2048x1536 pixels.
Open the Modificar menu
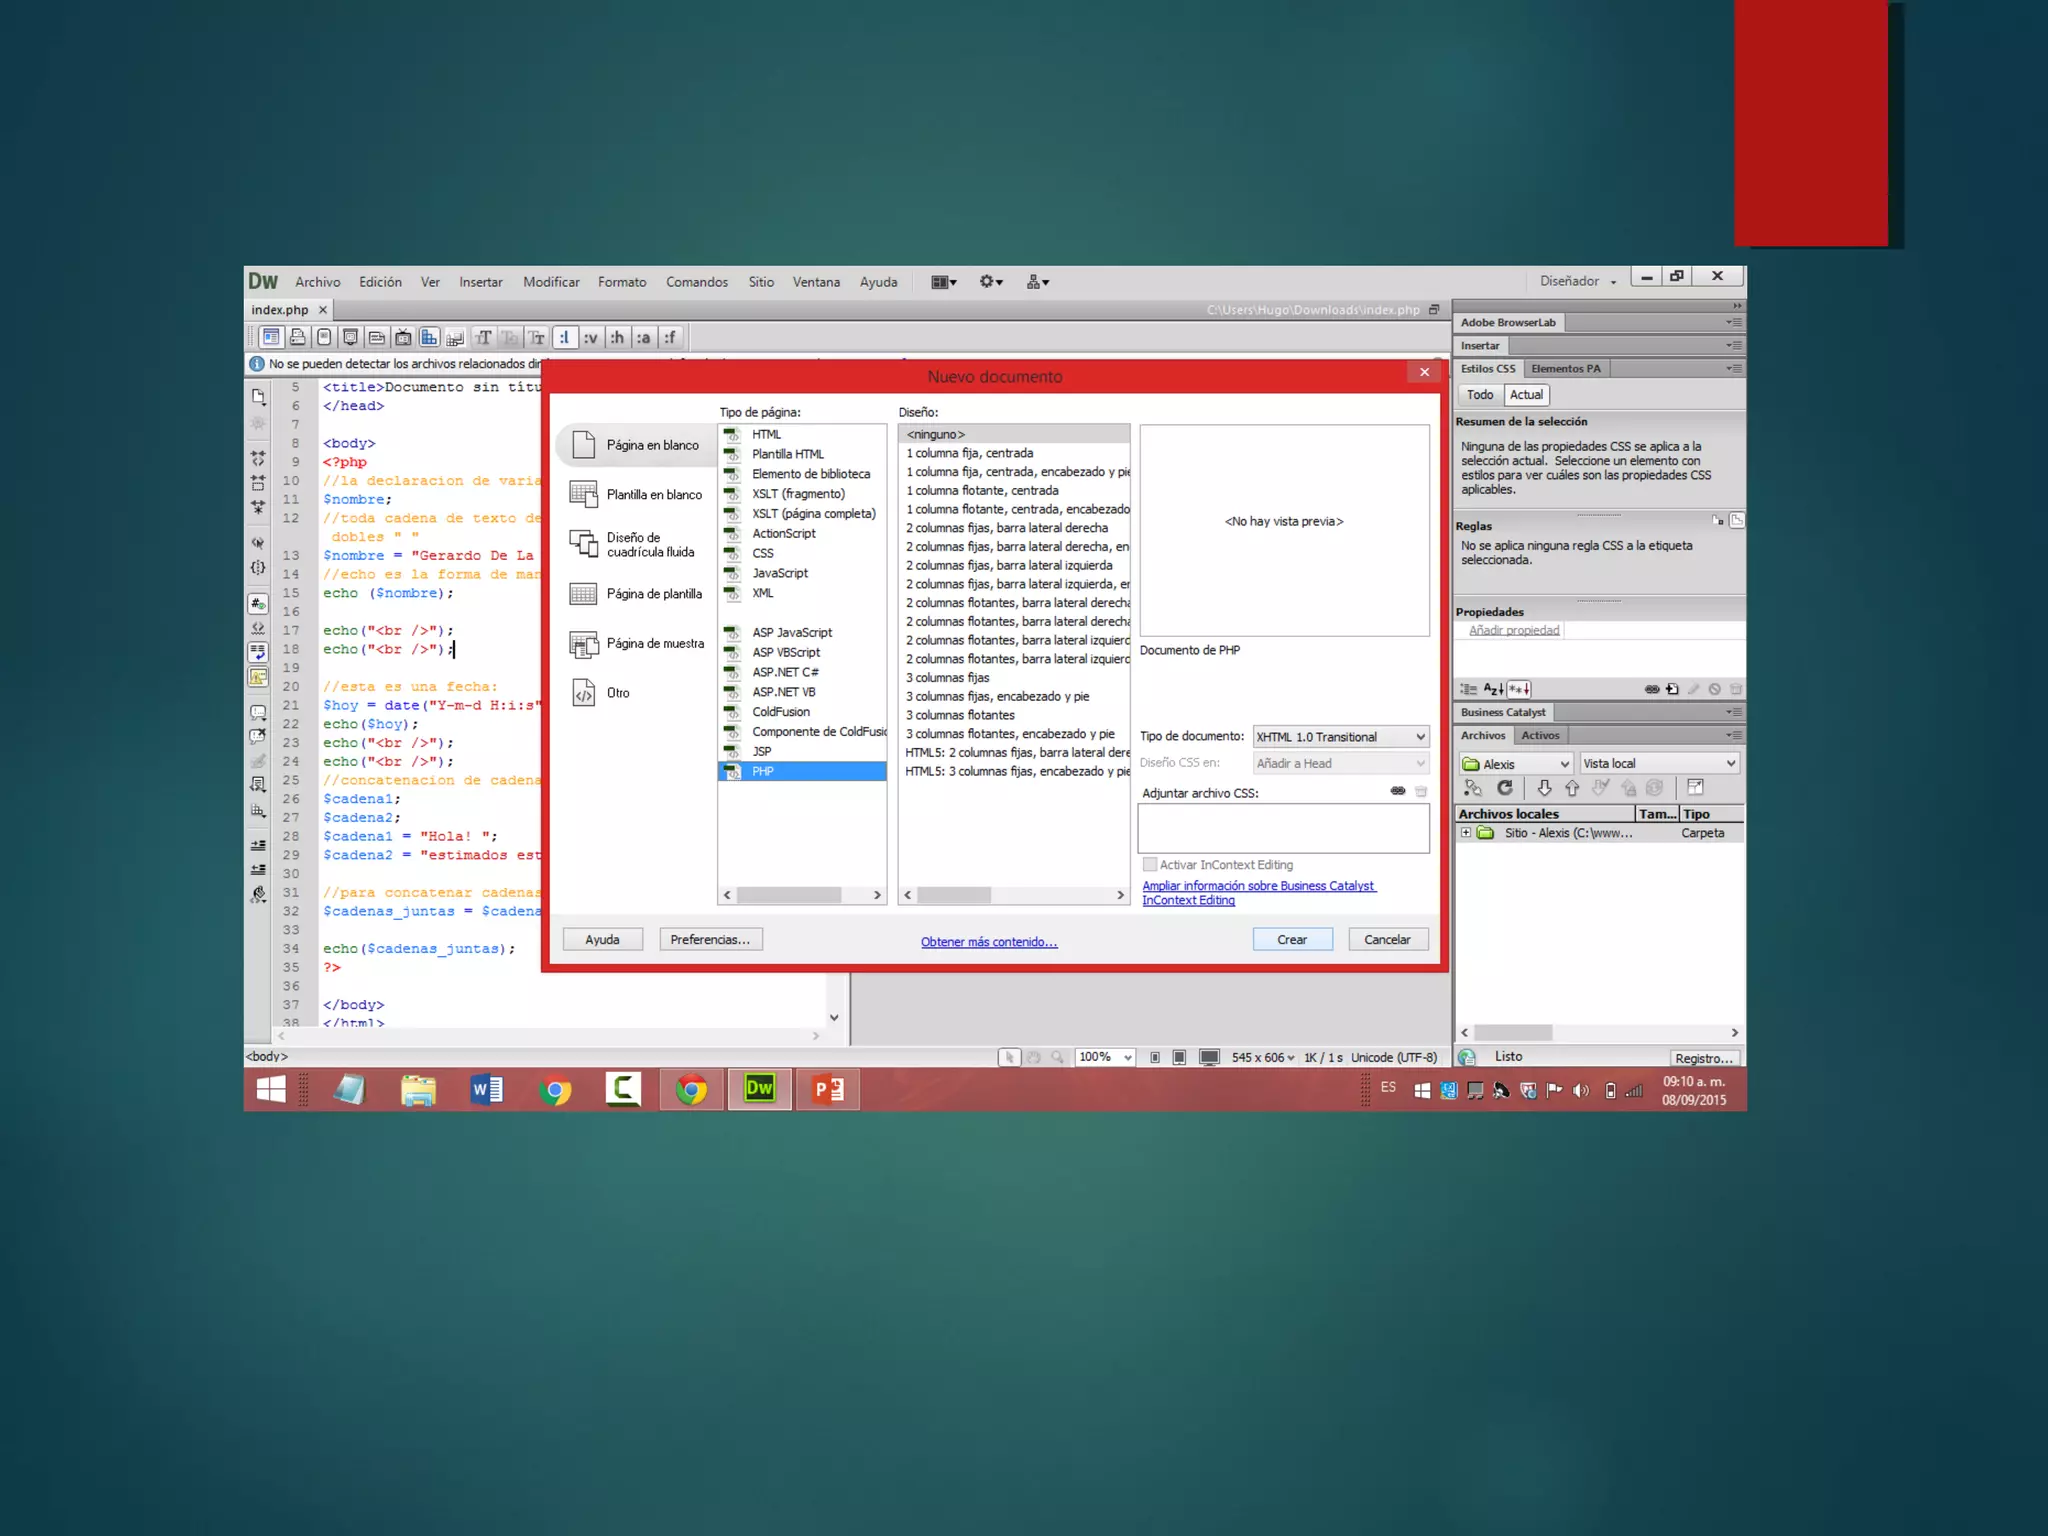click(551, 282)
